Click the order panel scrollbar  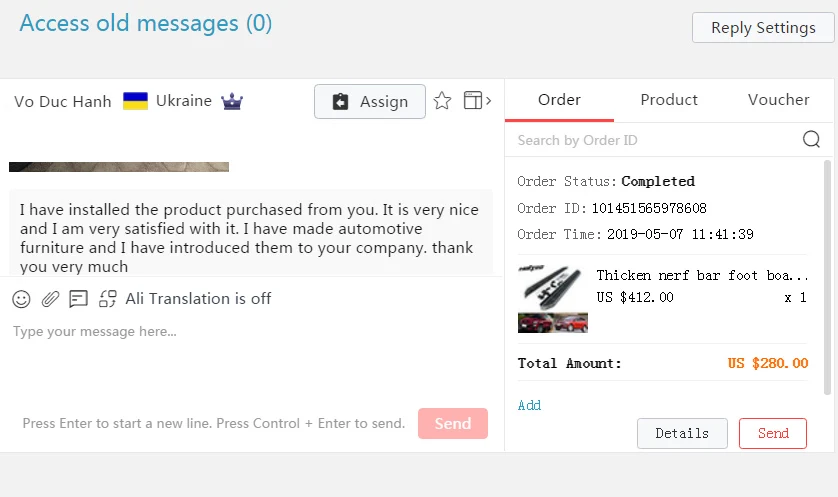[827, 278]
